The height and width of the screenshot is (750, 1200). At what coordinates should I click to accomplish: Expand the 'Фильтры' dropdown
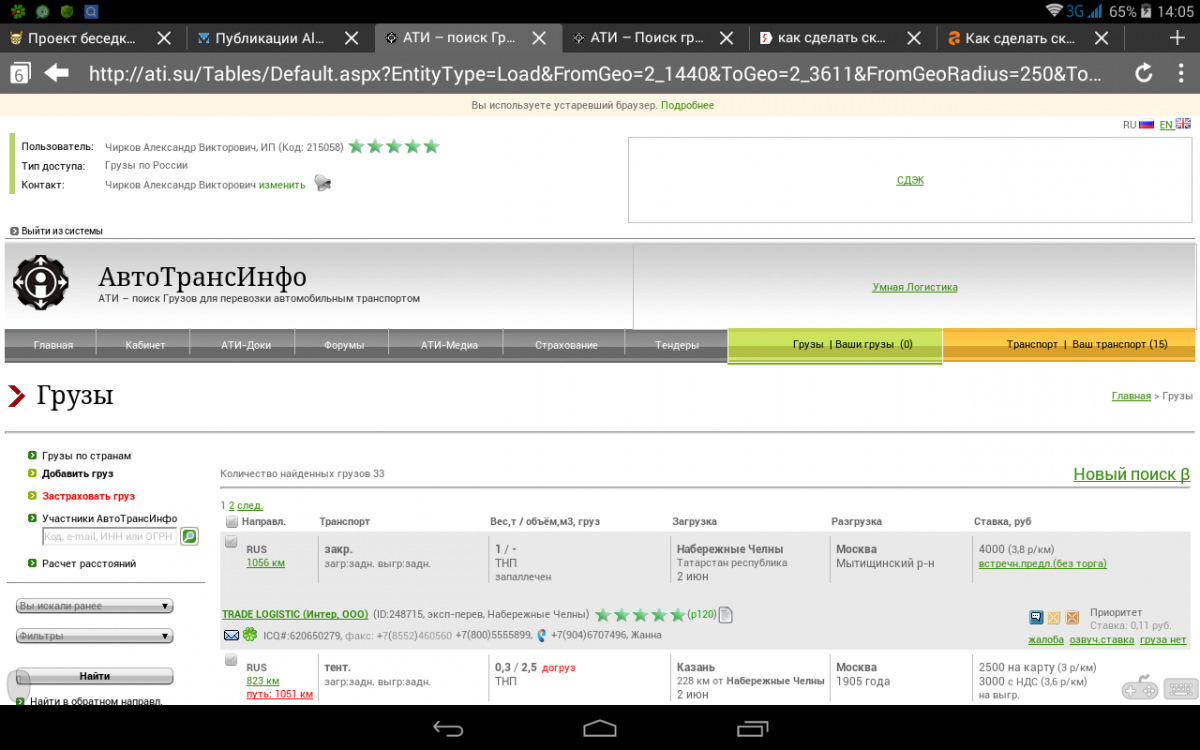point(95,636)
